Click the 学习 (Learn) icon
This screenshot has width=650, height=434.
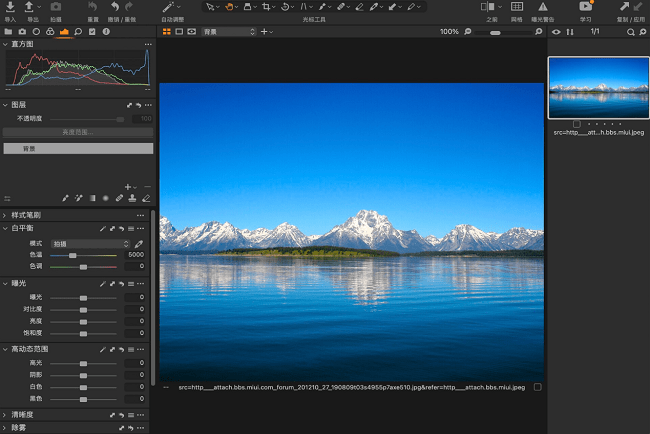pos(585,7)
